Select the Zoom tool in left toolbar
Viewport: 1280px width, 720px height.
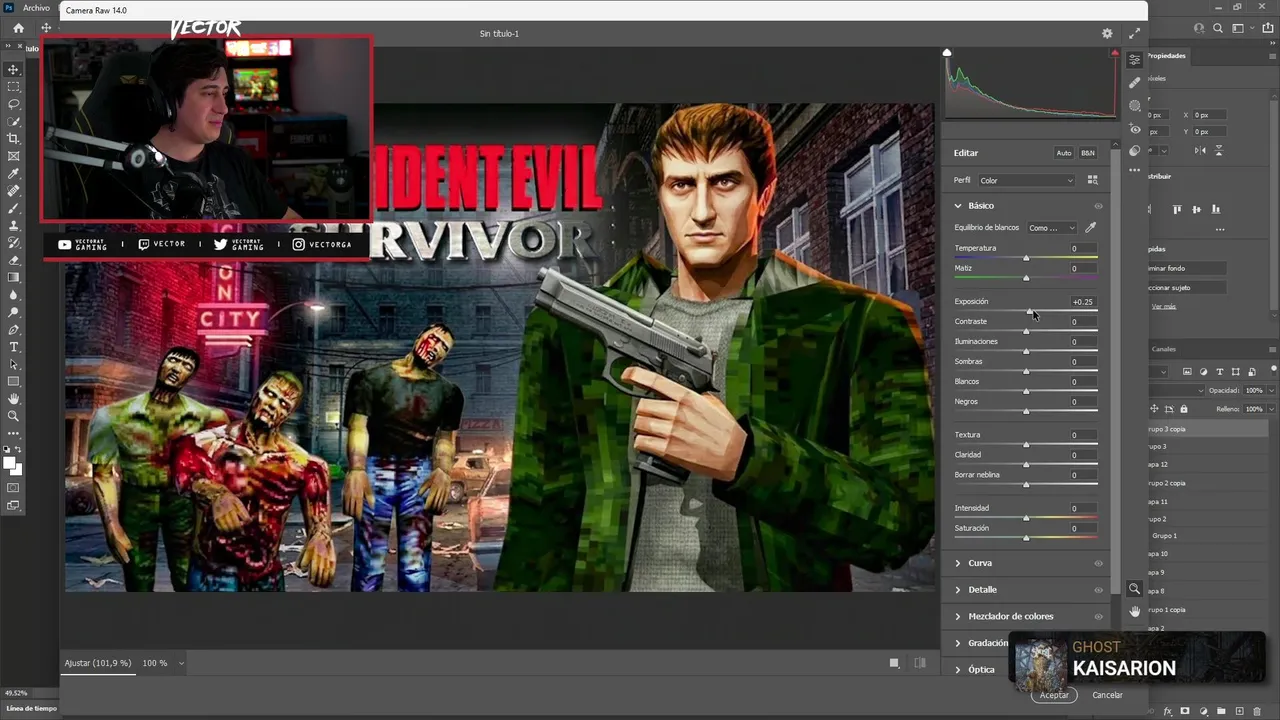(13, 416)
